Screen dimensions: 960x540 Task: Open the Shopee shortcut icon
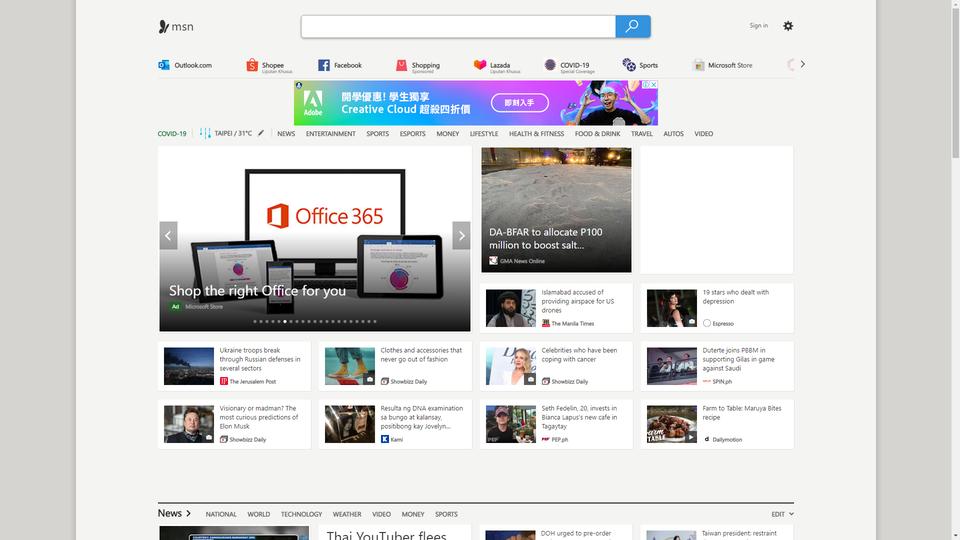[x=252, y=65]
